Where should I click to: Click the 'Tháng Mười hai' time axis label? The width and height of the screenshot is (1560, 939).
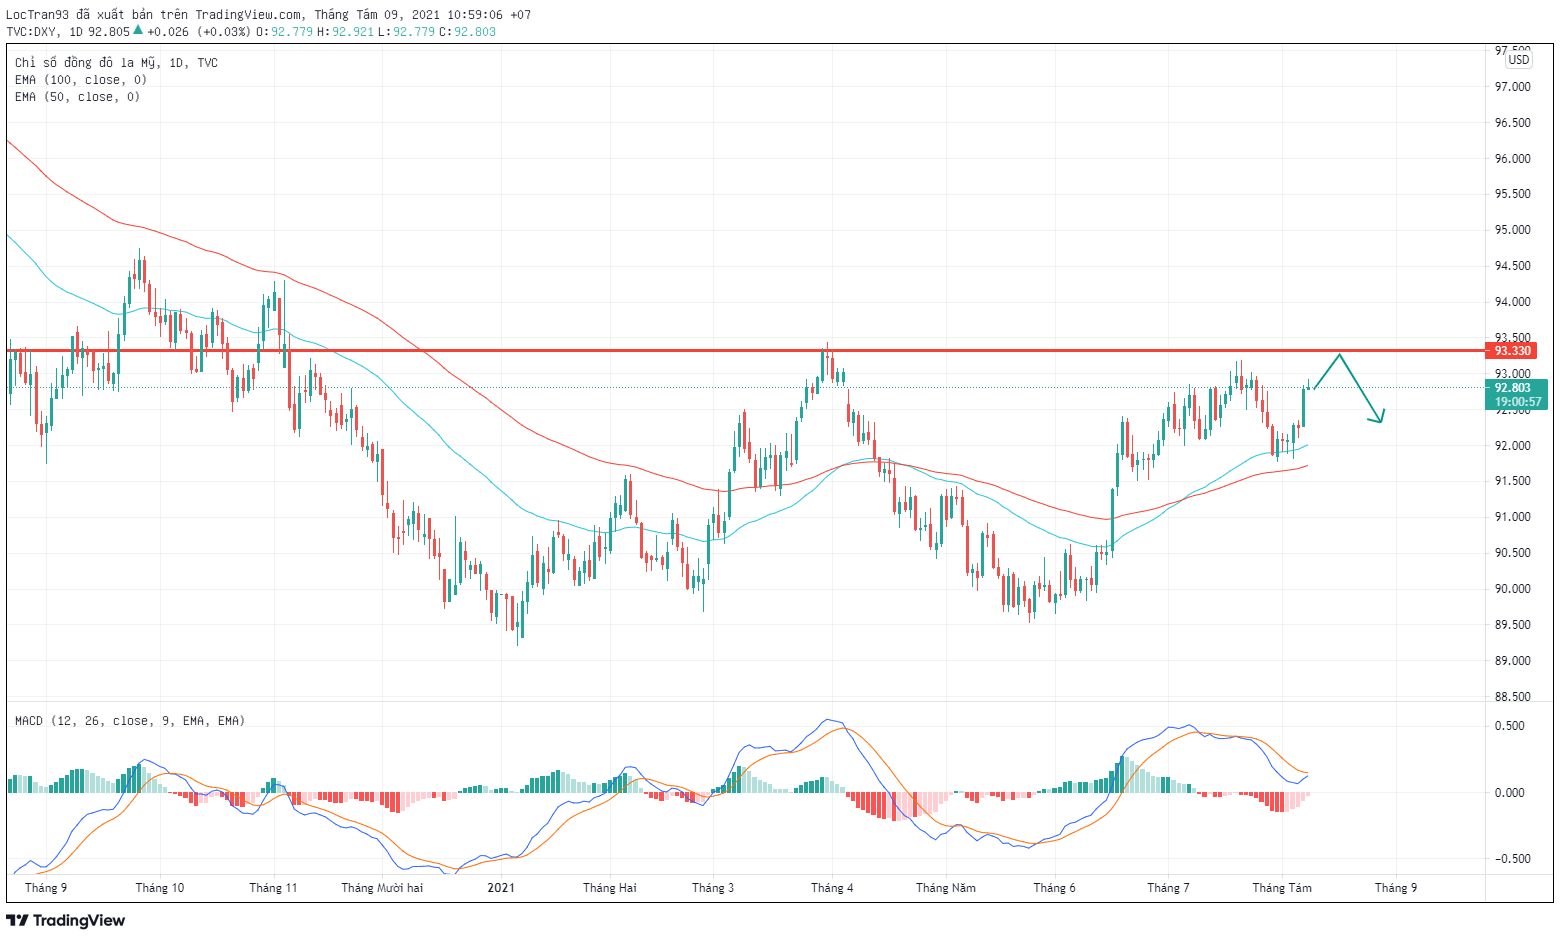tap(382, 888)
